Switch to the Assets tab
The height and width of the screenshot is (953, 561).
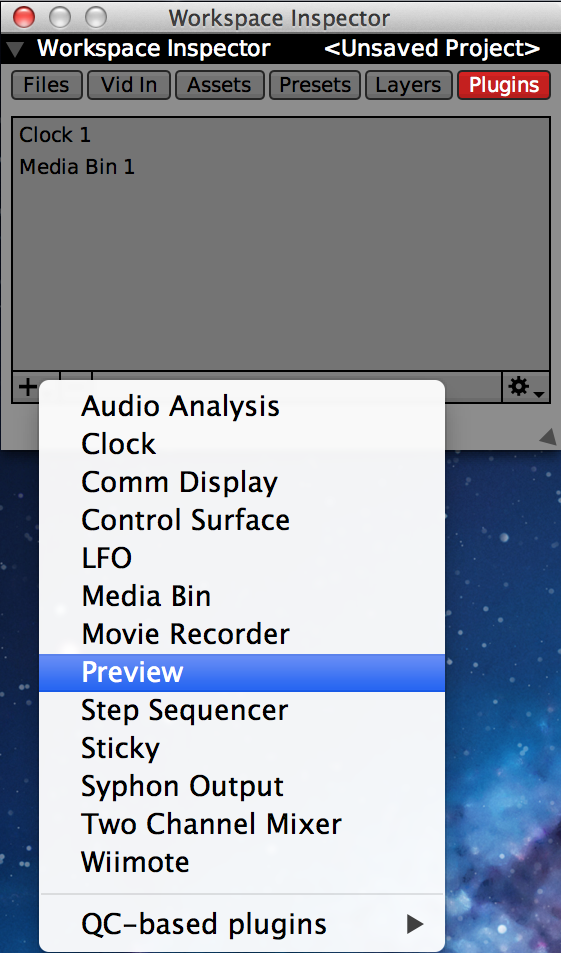(x=219, y=85)
